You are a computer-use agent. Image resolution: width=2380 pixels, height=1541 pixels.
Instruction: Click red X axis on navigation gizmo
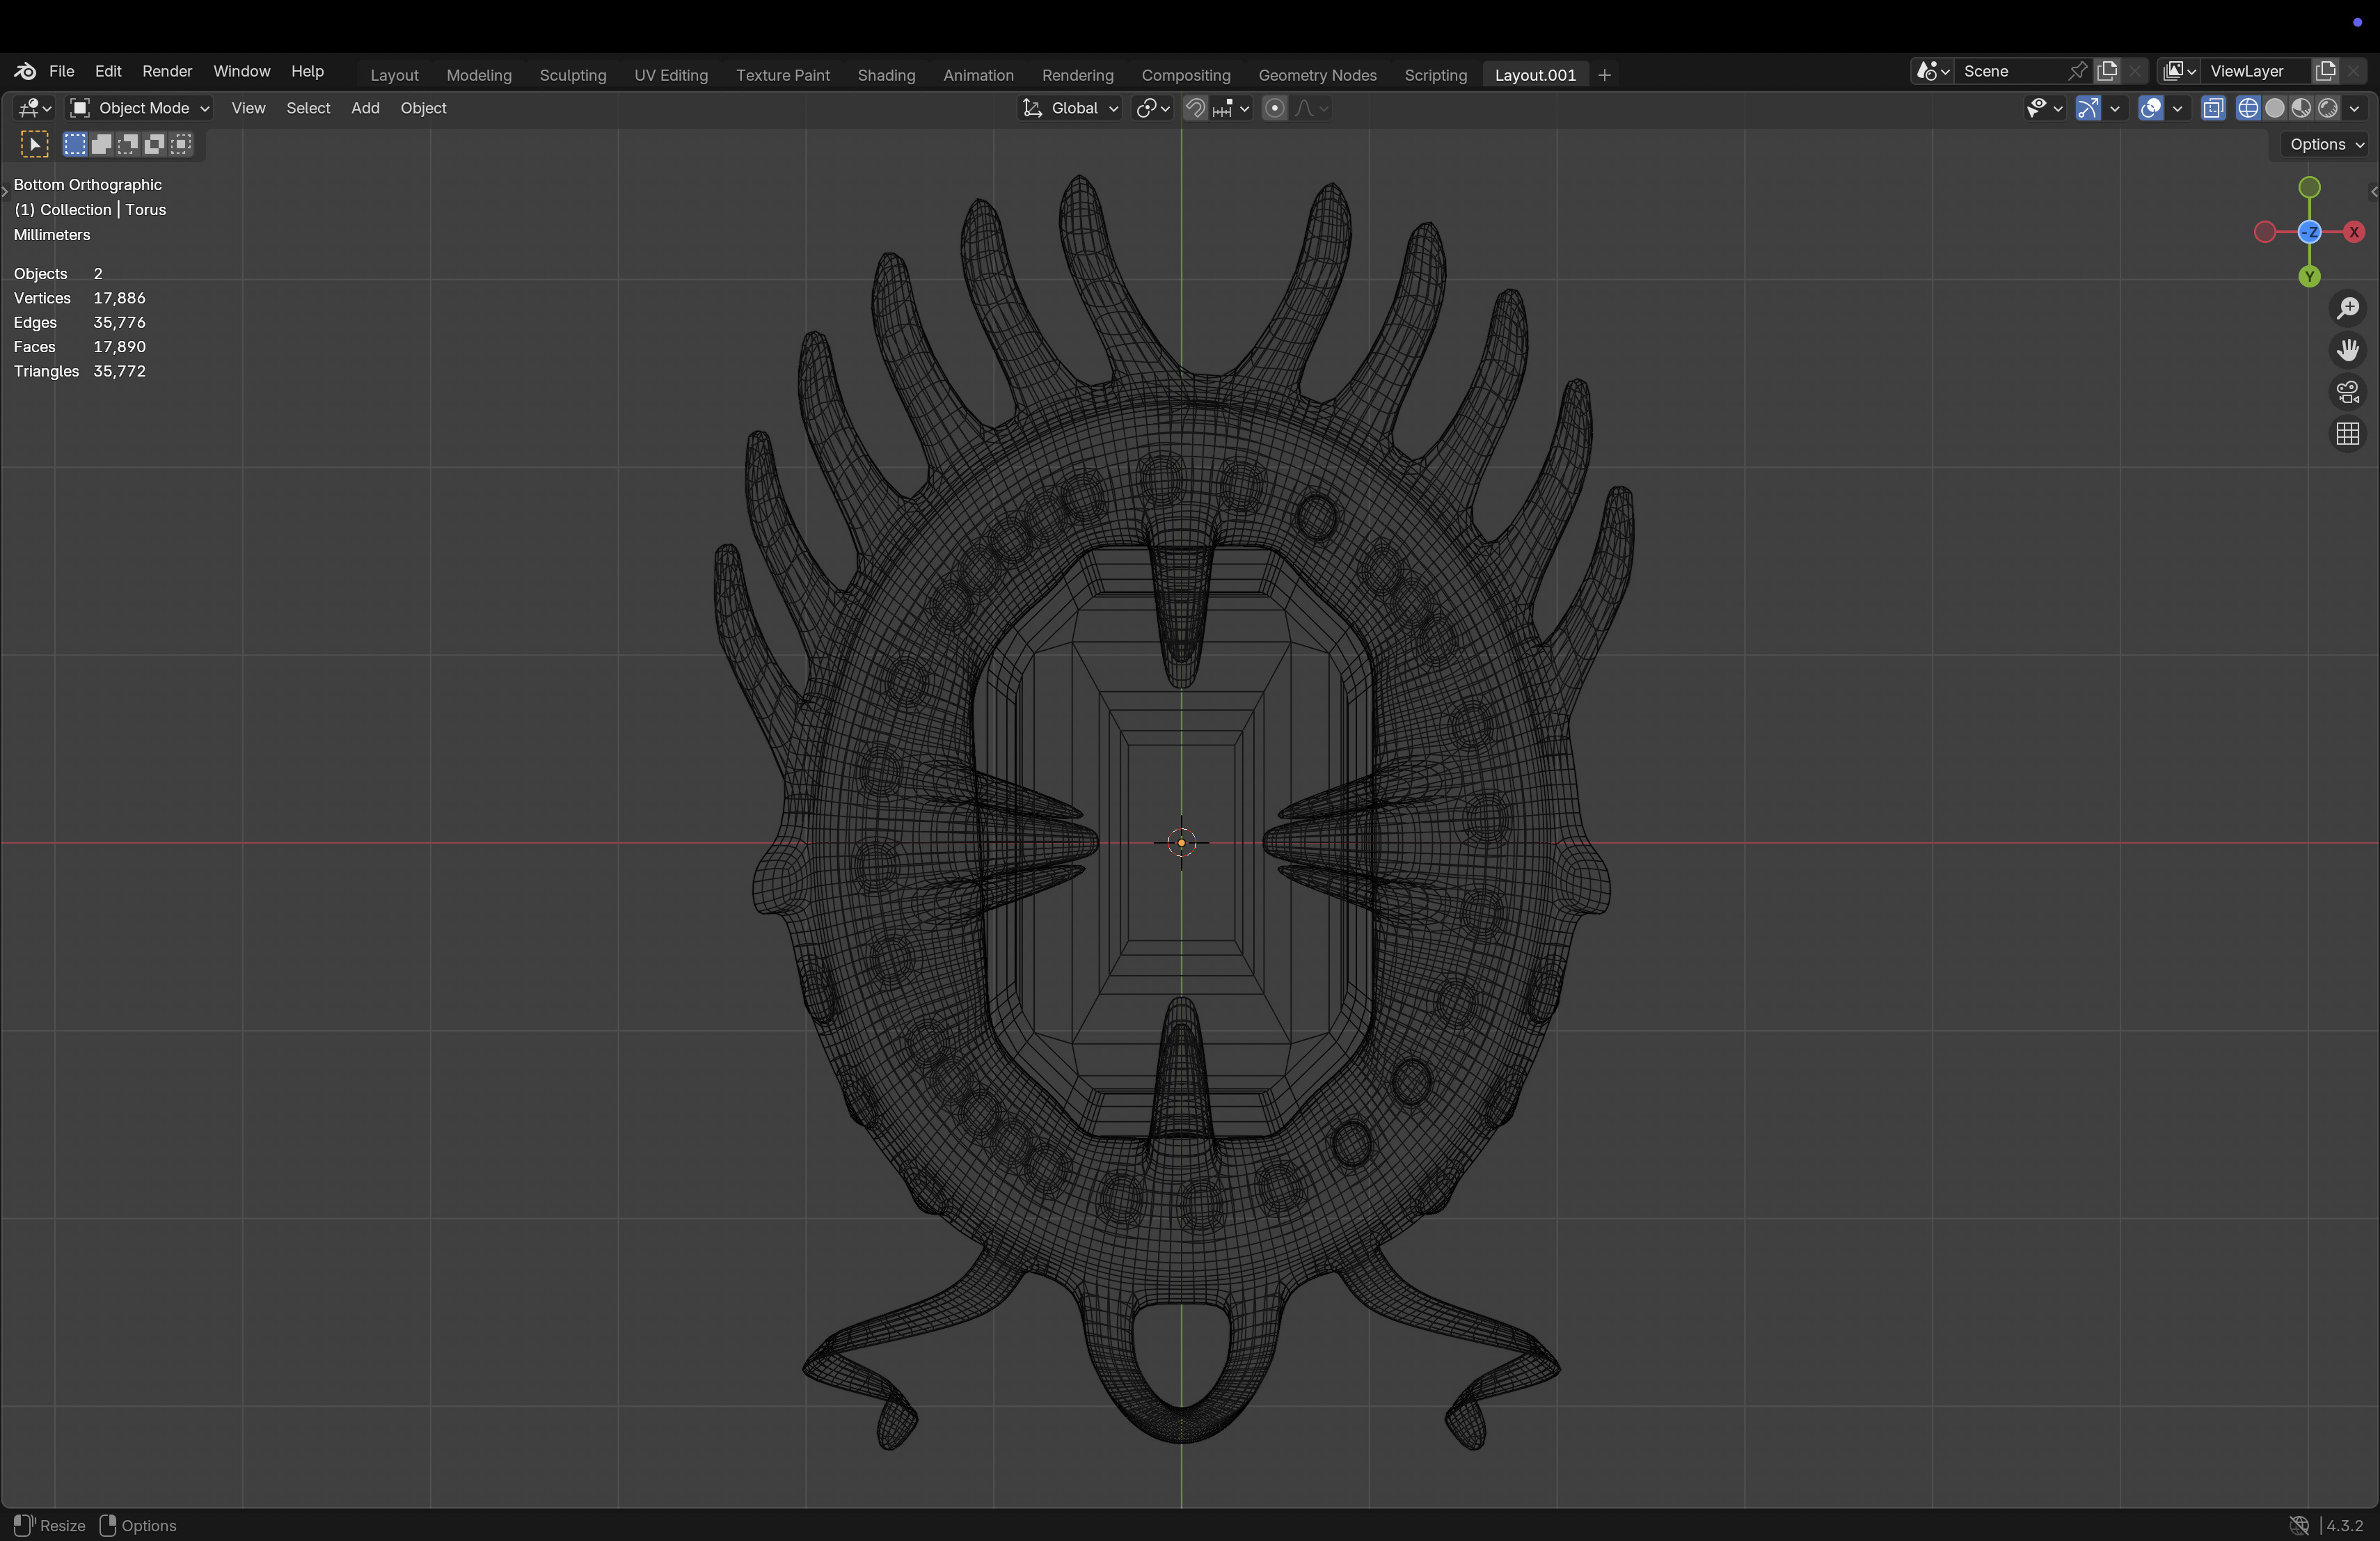[2354, 232]
